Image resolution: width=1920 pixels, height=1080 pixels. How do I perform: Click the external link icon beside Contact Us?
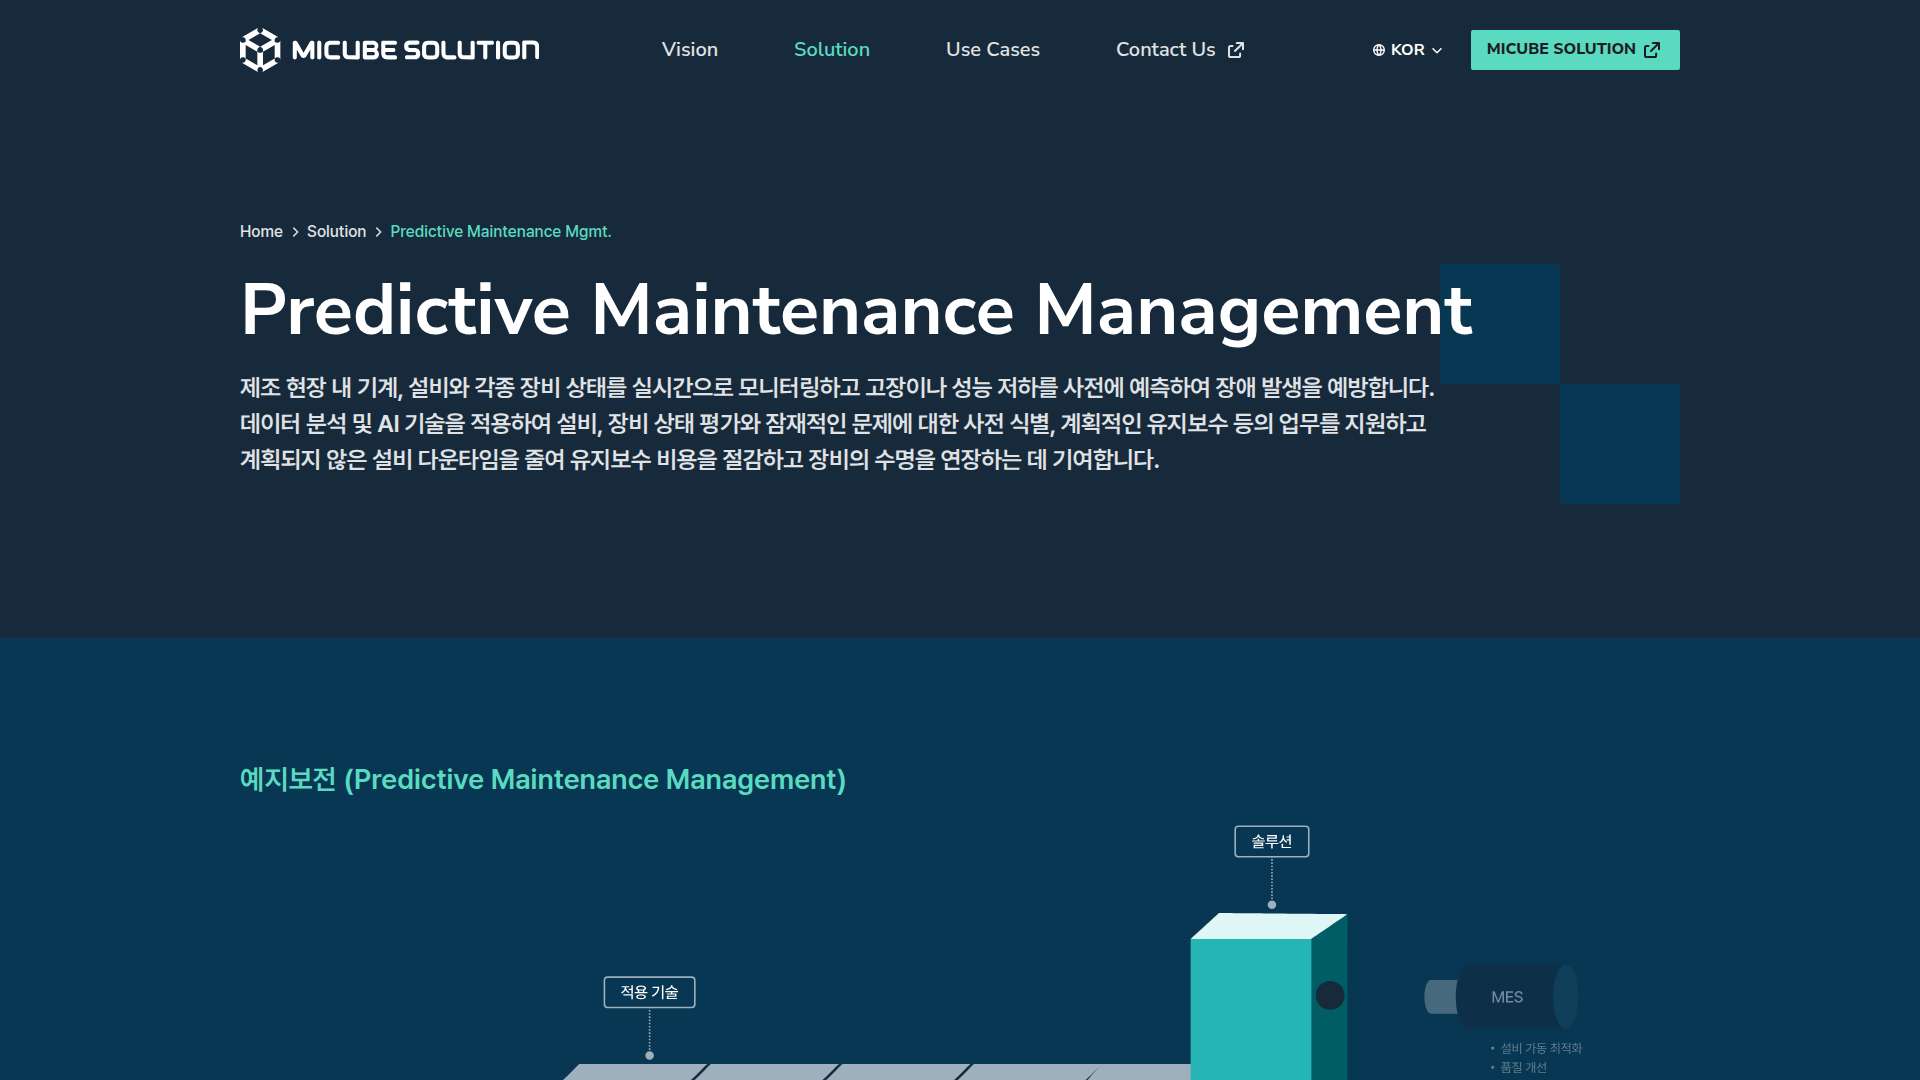tap(1236, 50)
